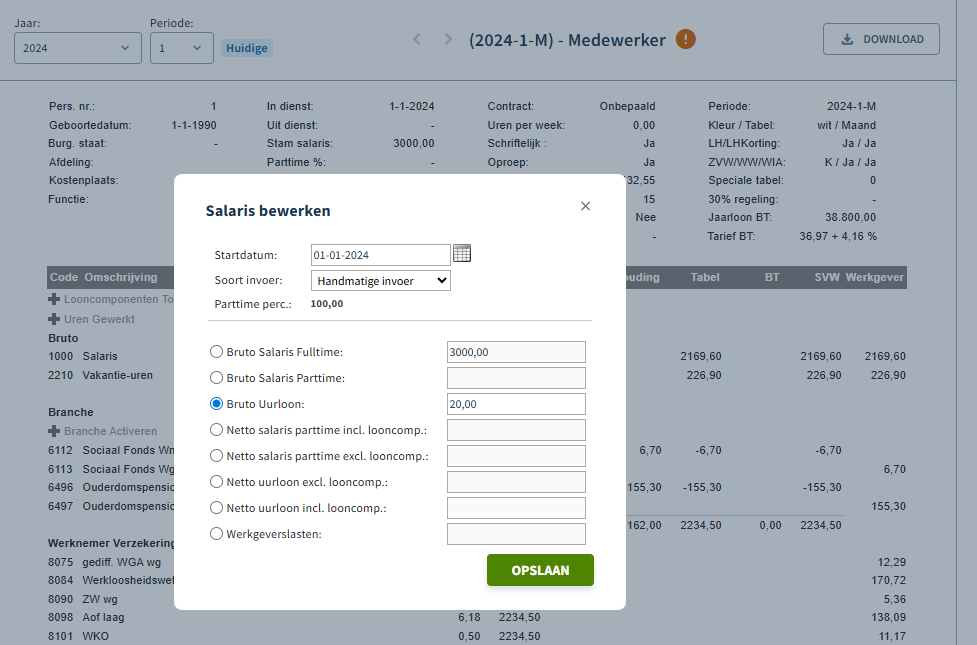Viewport: 977px width, 645px height.
Task: Click the orange warning icon beside Medewerker
Action: coord(685,39)
